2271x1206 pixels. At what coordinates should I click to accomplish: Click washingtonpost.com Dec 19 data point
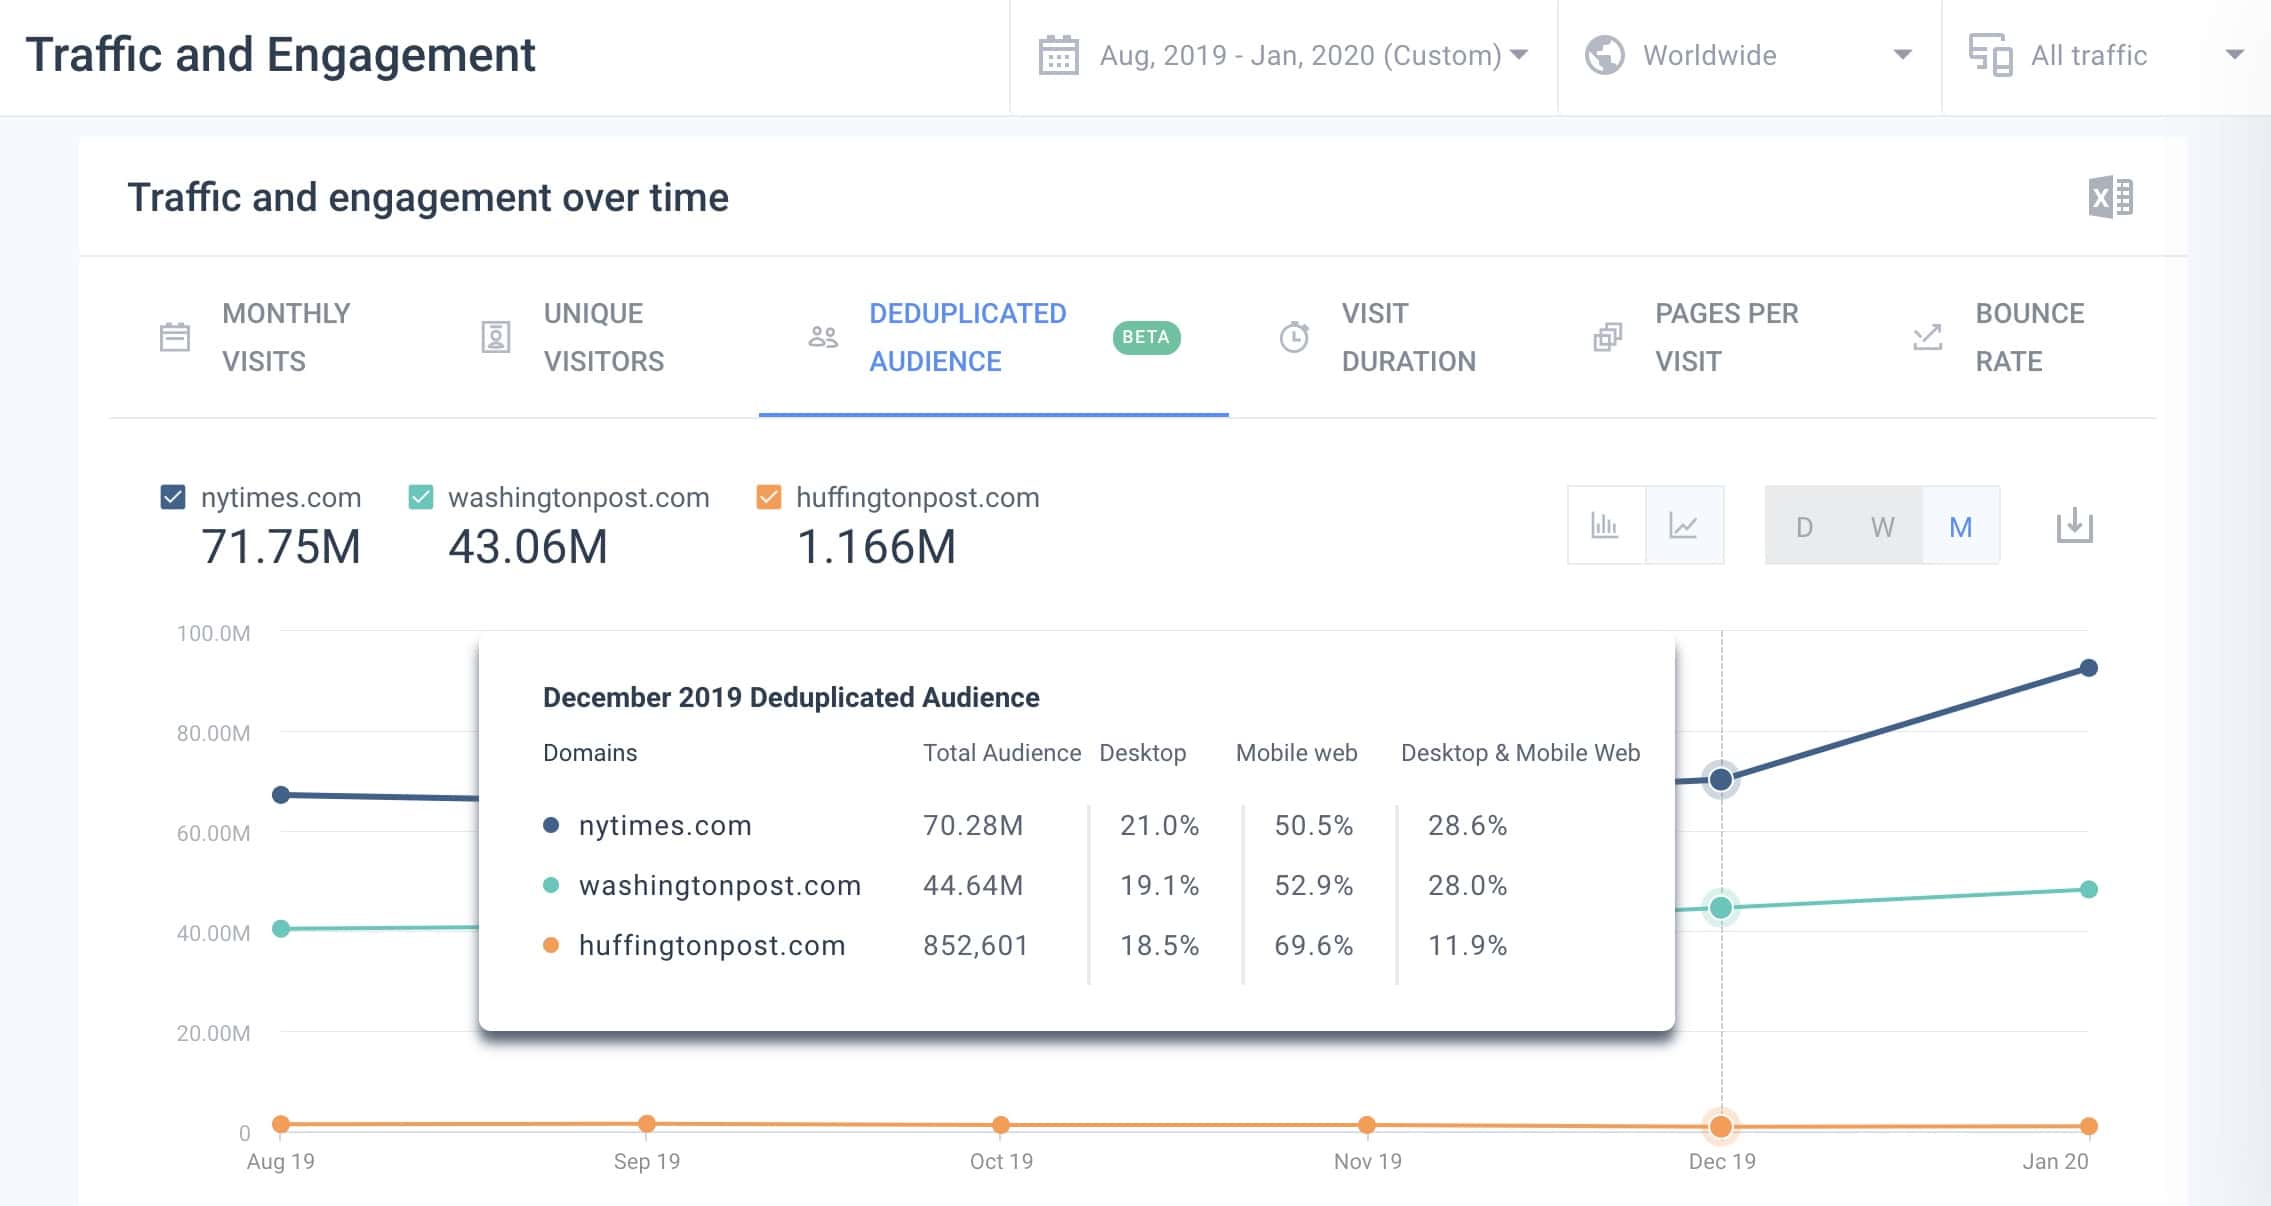(1721, 908)
